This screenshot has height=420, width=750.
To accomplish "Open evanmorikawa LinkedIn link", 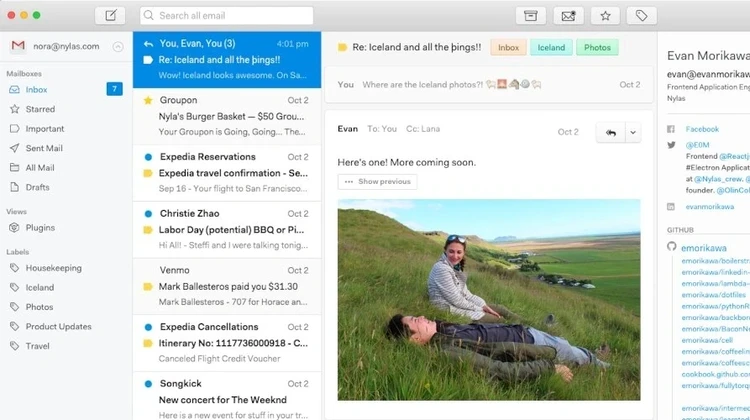I will (709, 207).
